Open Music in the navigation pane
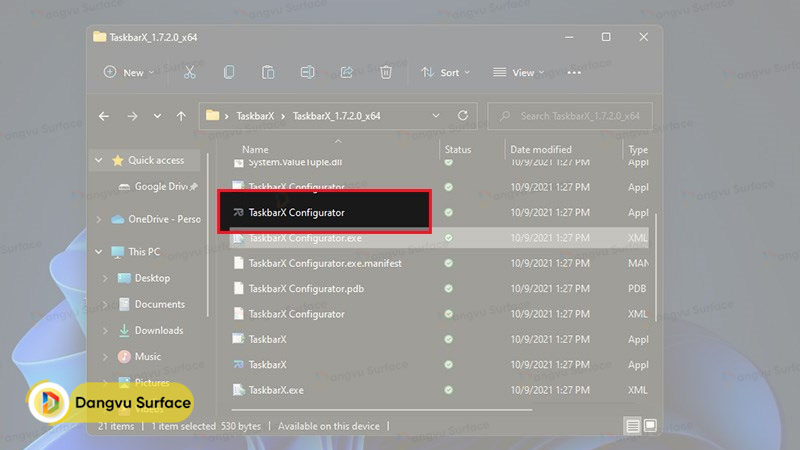The image size is (800, 450). (140, 357)
